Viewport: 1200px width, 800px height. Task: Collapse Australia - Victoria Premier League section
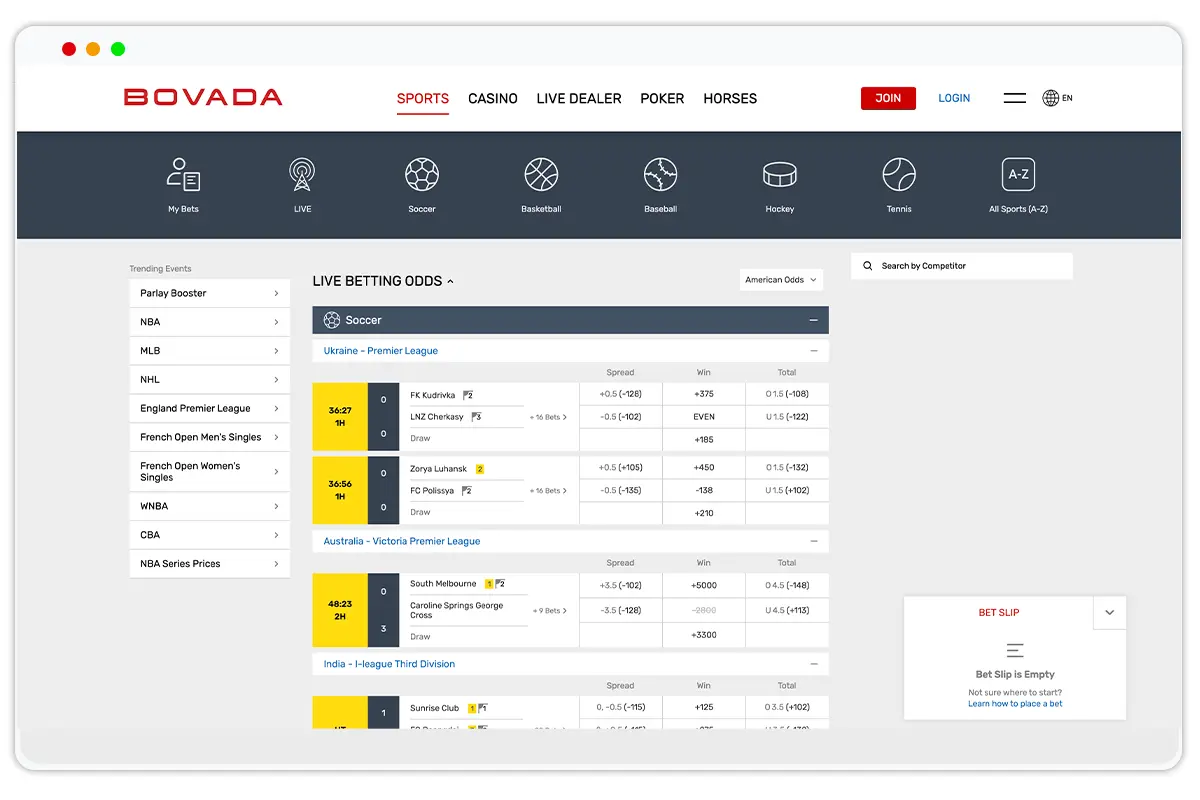pos(814,541)
